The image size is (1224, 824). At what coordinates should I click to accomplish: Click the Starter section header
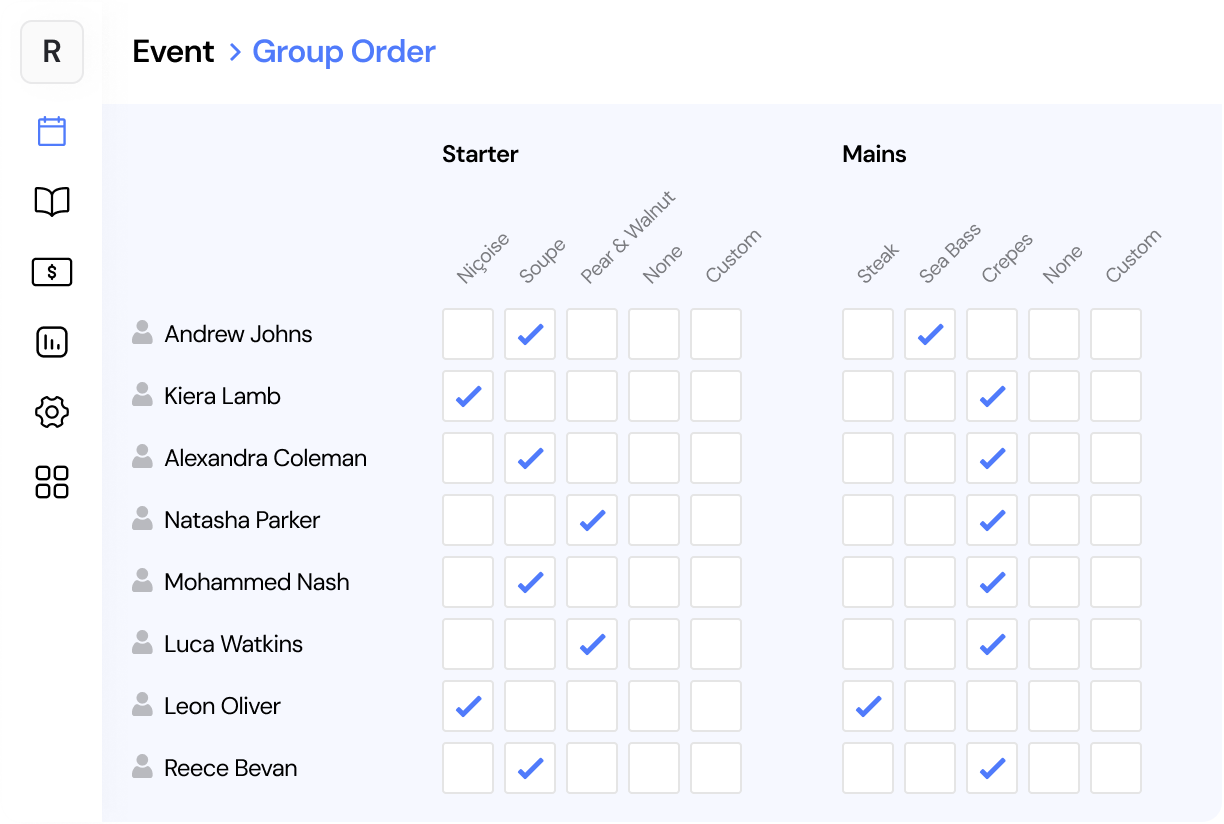pyautogui.click(x=480, y=154)
